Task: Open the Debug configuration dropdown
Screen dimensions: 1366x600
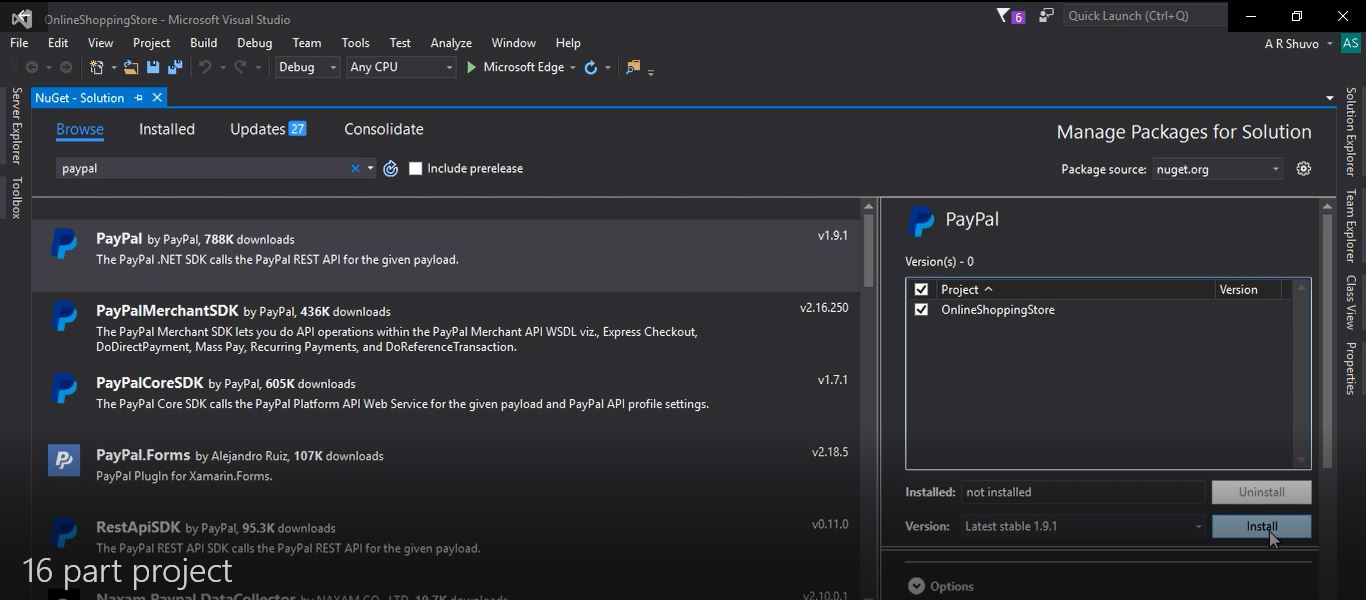Action: [307, 67]
